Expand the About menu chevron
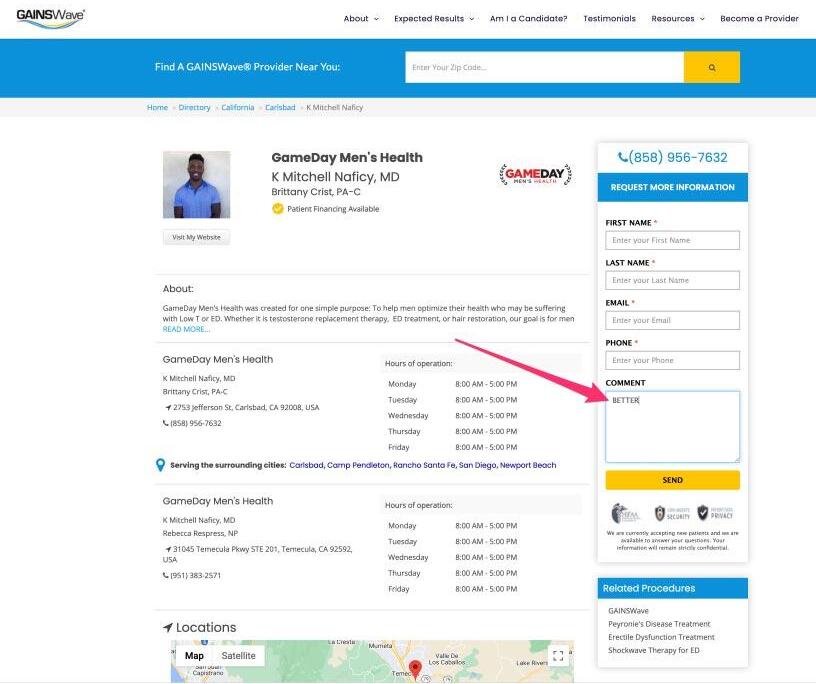 click(x=376, y=19)
